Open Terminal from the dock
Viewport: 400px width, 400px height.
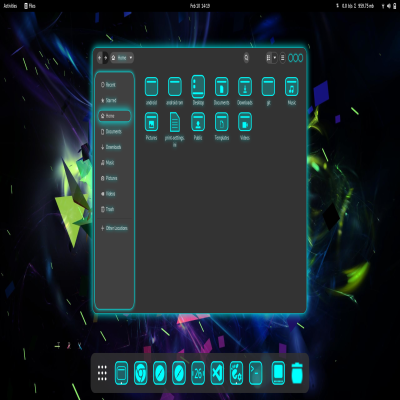(256, 373)
